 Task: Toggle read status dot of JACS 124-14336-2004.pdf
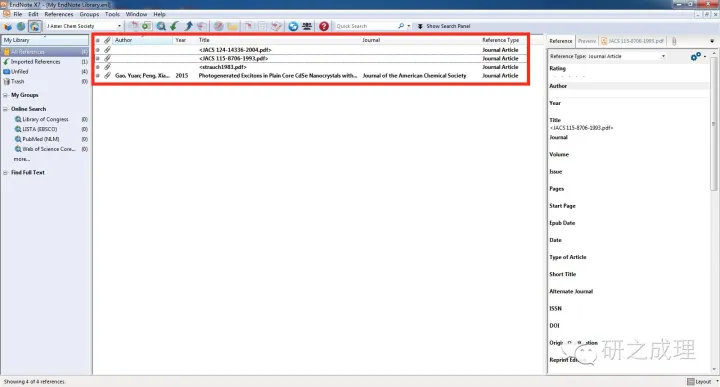tap(97, 50)
